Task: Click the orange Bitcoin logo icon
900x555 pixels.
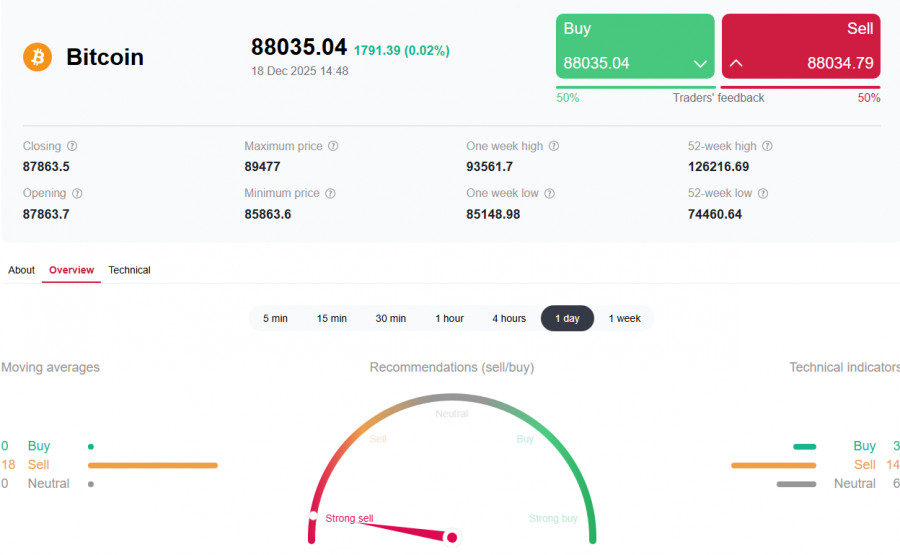Action: click(x=37, y=57)
